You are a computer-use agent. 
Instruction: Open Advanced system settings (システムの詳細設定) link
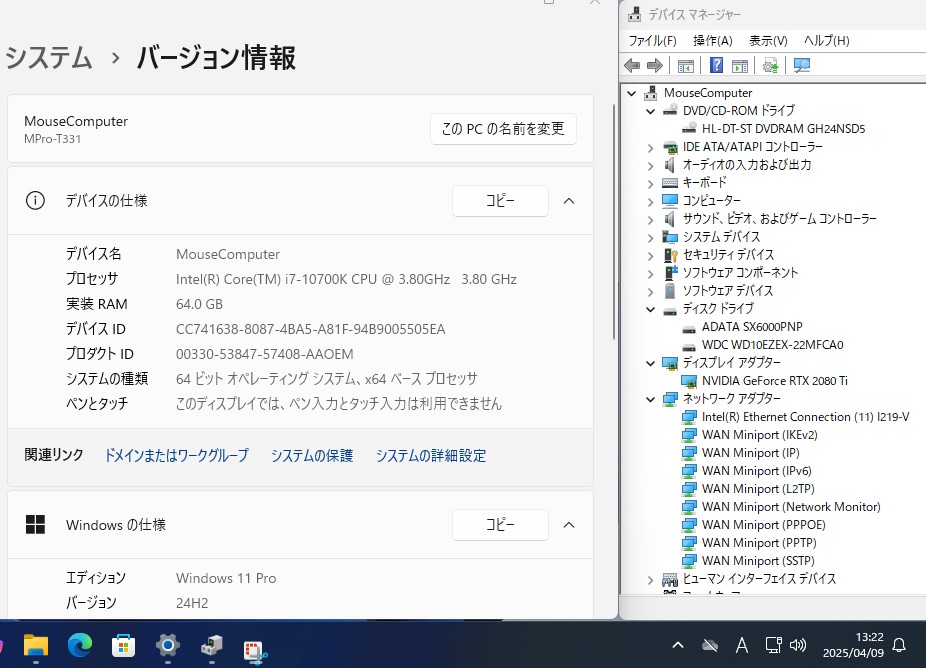point(431,455)
